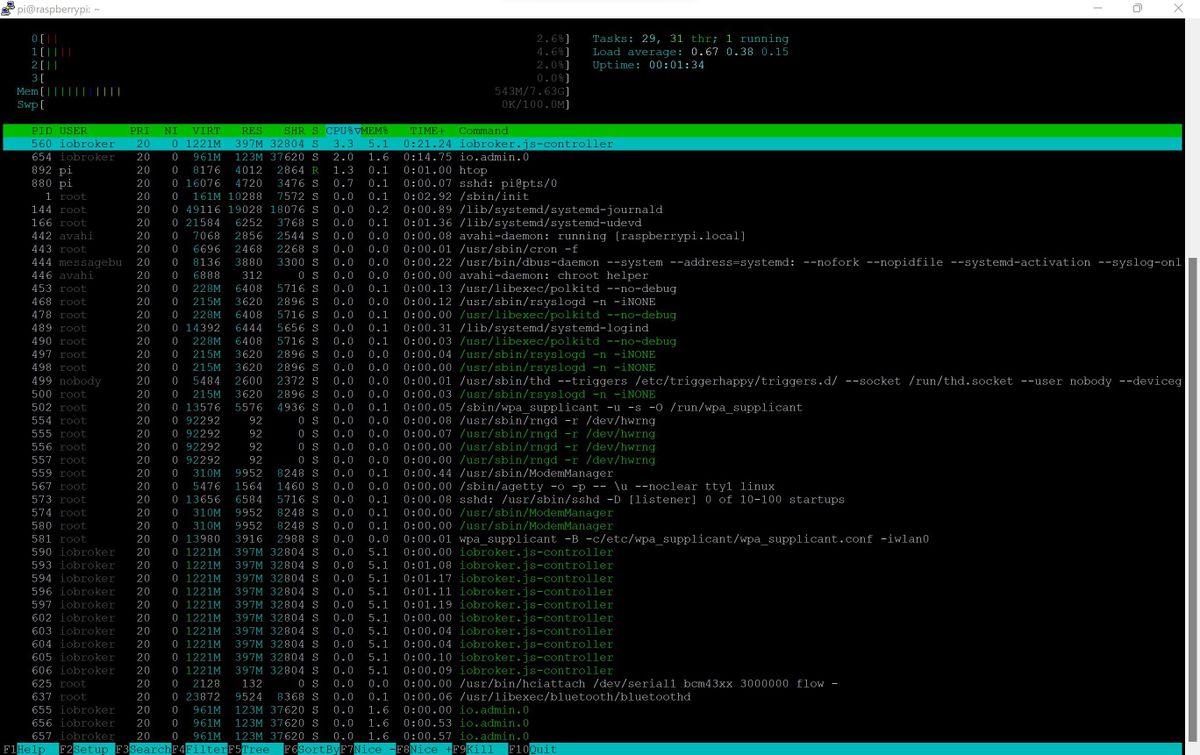Select hciattach /dev/serial1 row
Screen dimensions: 1200x755
(x=594, y=684)
